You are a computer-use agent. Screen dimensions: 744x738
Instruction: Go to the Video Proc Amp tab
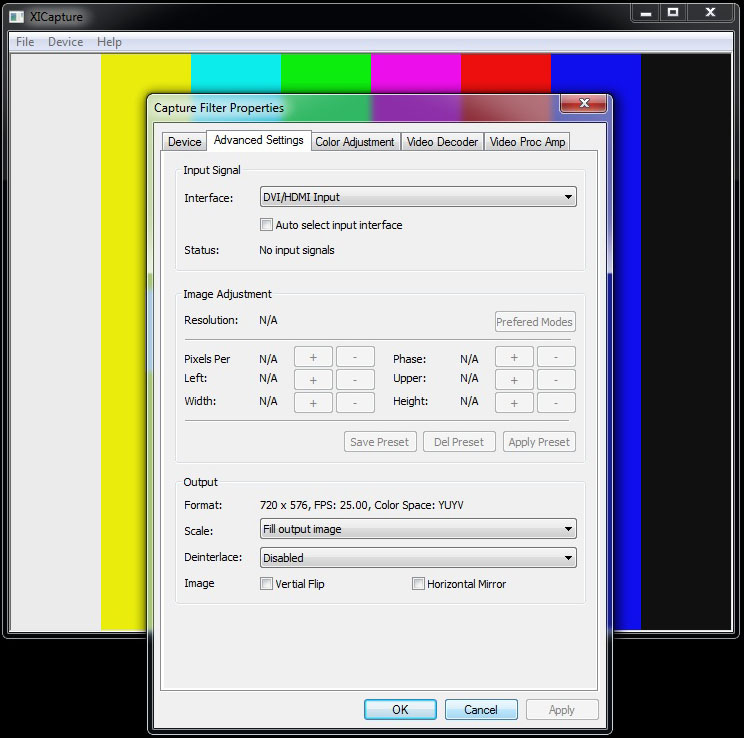(x=527, y=142)
